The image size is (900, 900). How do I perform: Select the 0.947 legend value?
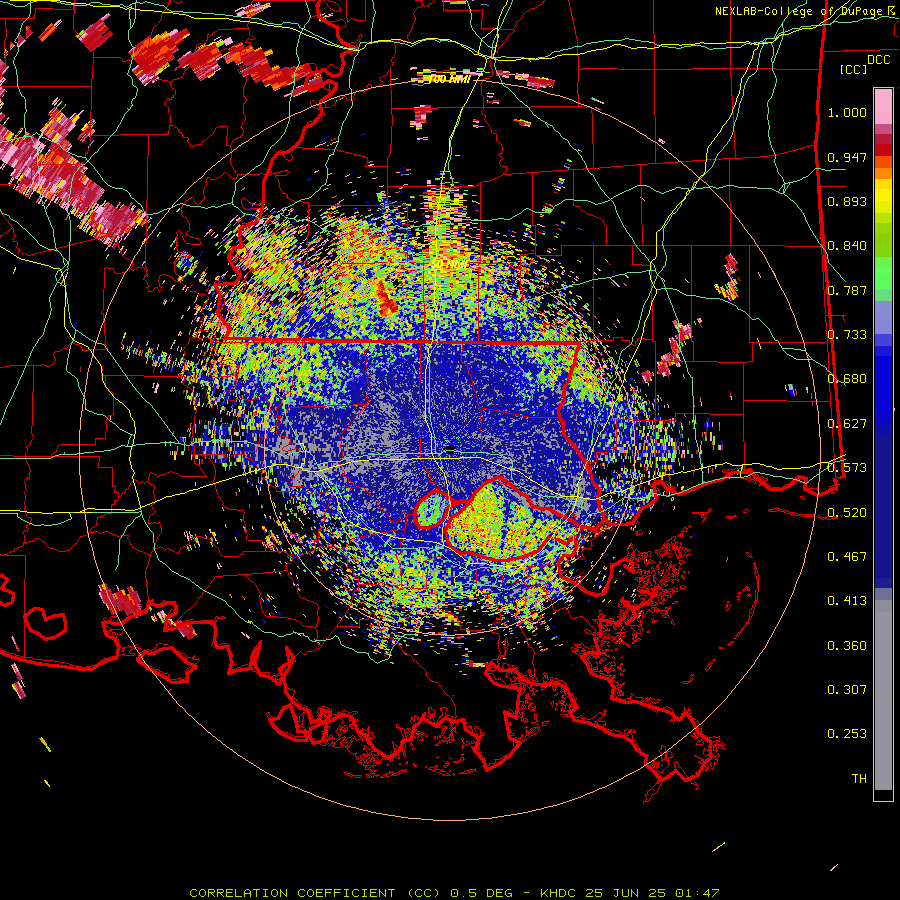point(847,157)
